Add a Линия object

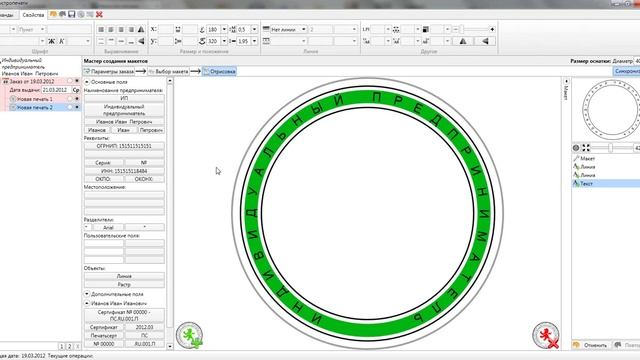(x=124, y=276)
